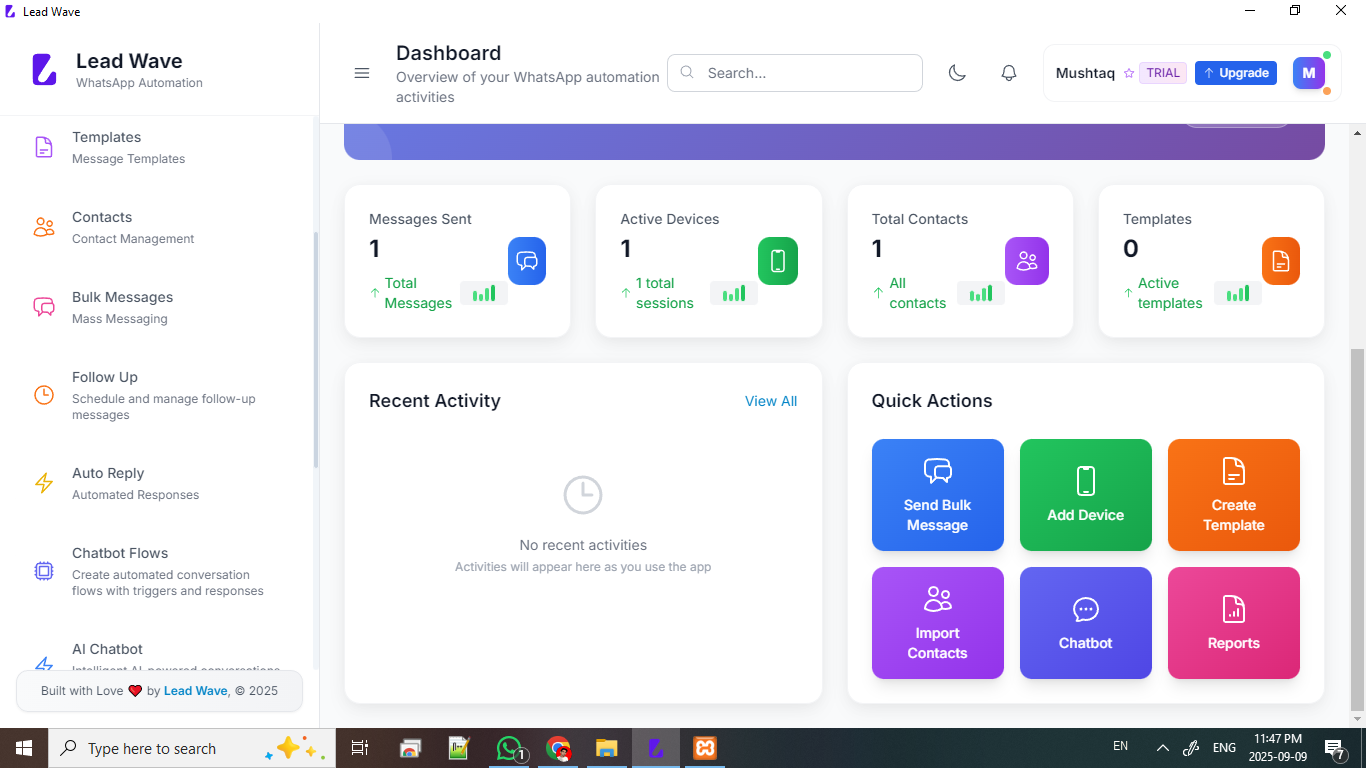Click the Chatbot Flows chip icon in sidebar
This screenshot has width=1366, height=768.
[x=44, y=571]
